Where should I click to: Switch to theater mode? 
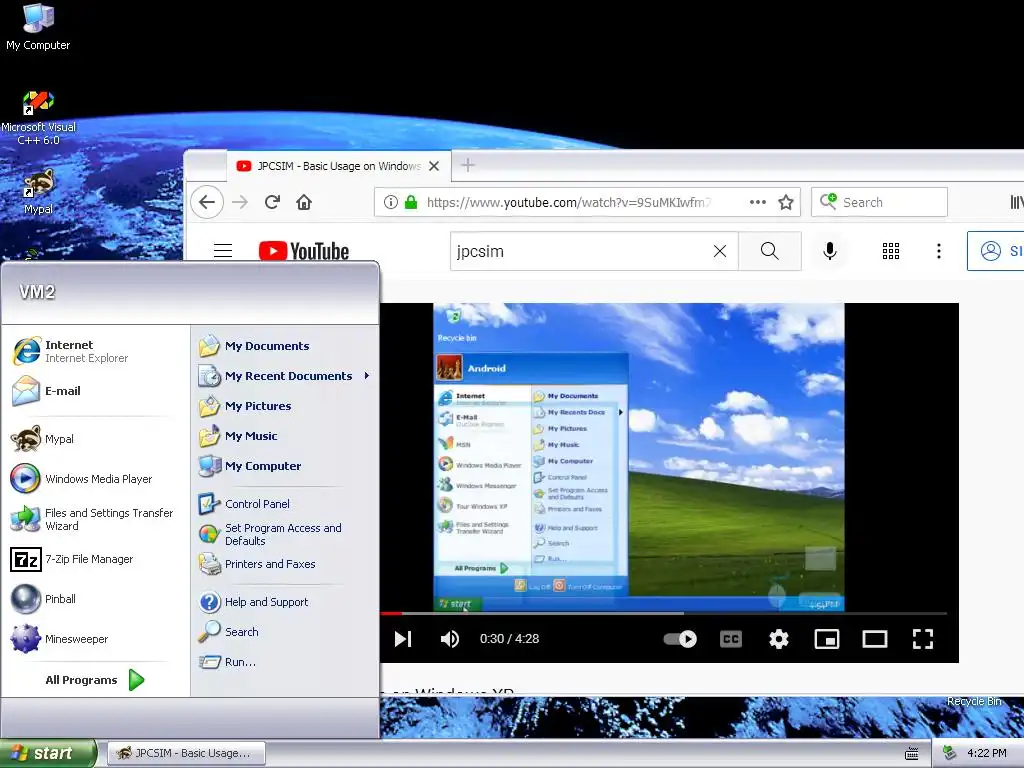874,639
